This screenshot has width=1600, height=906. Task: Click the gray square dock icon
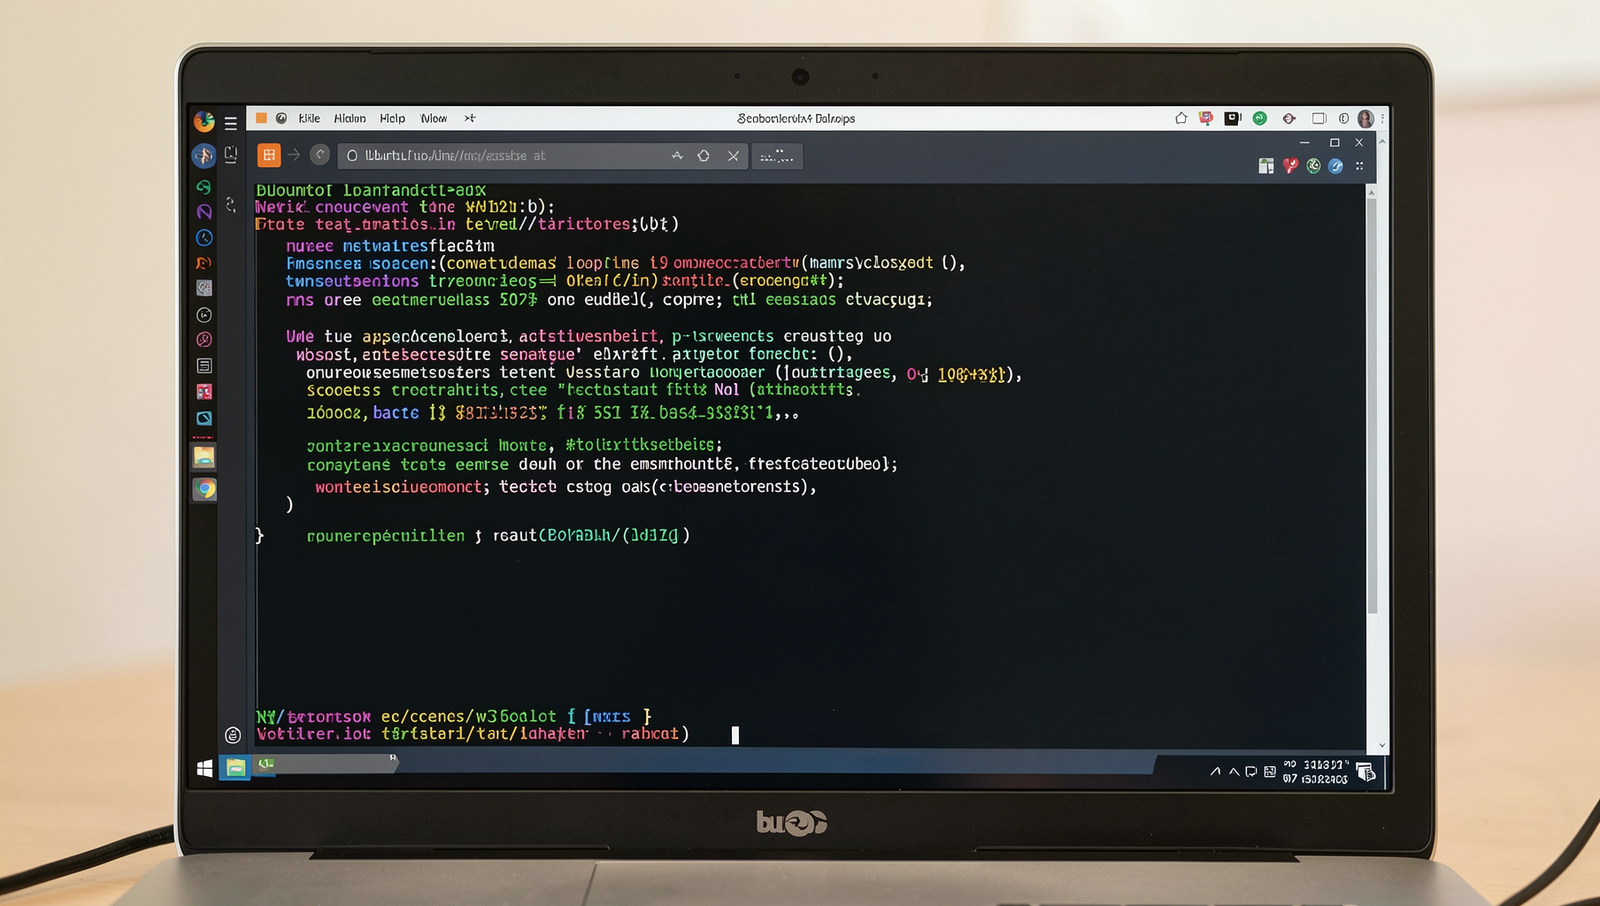[204, 288]
